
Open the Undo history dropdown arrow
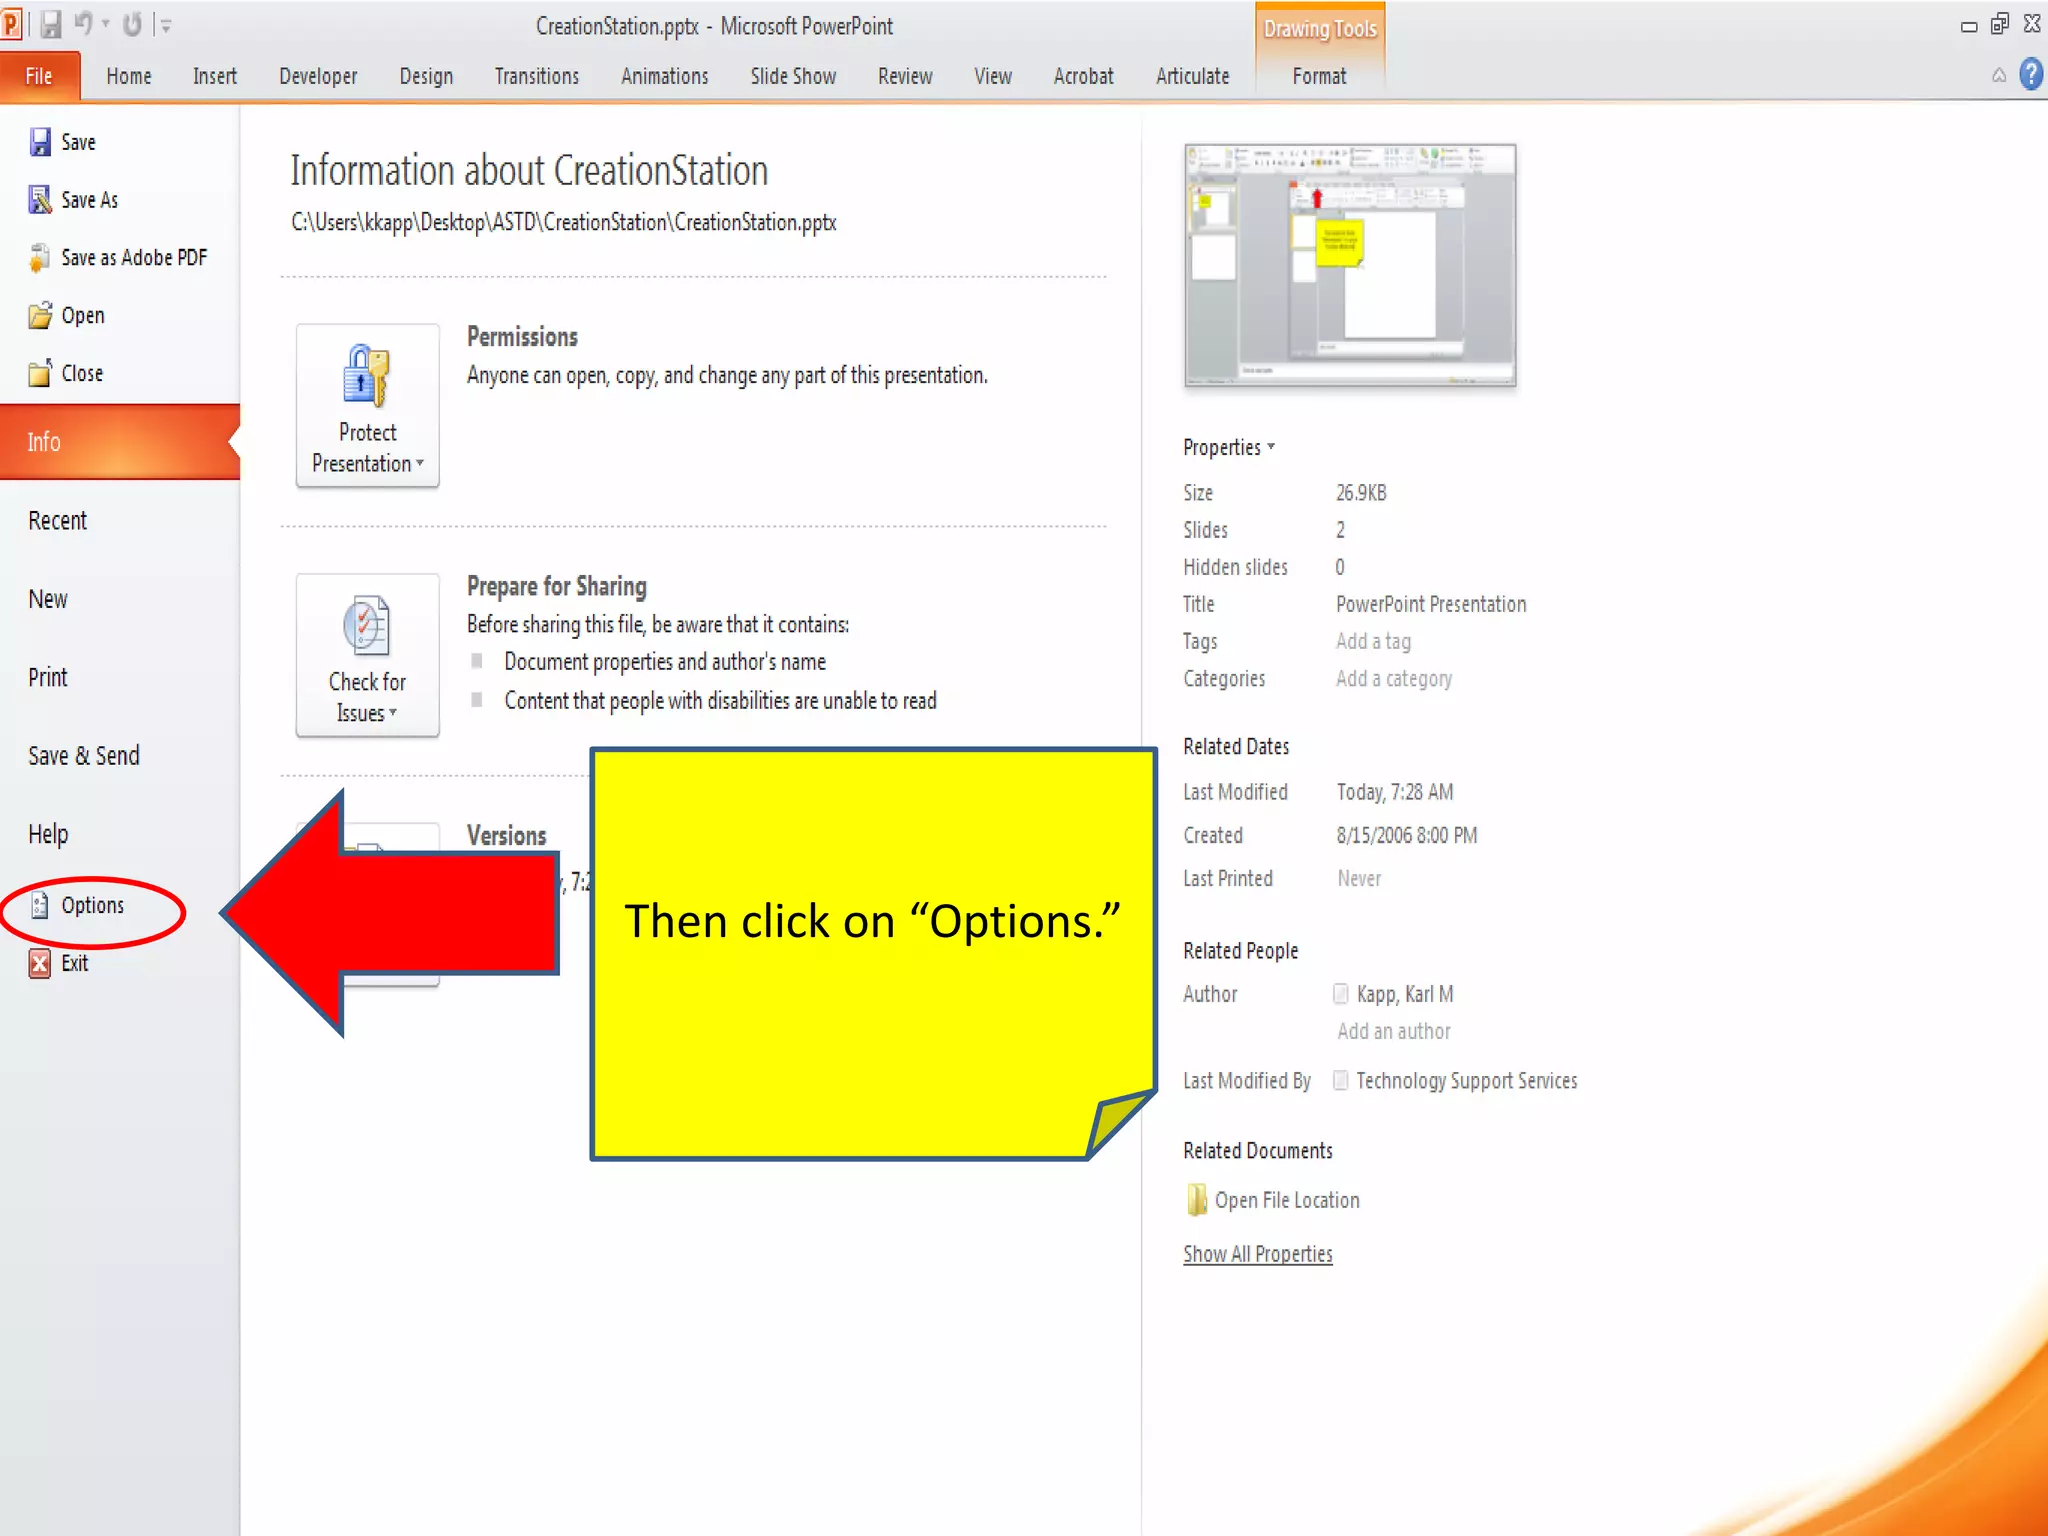point(105,24)
